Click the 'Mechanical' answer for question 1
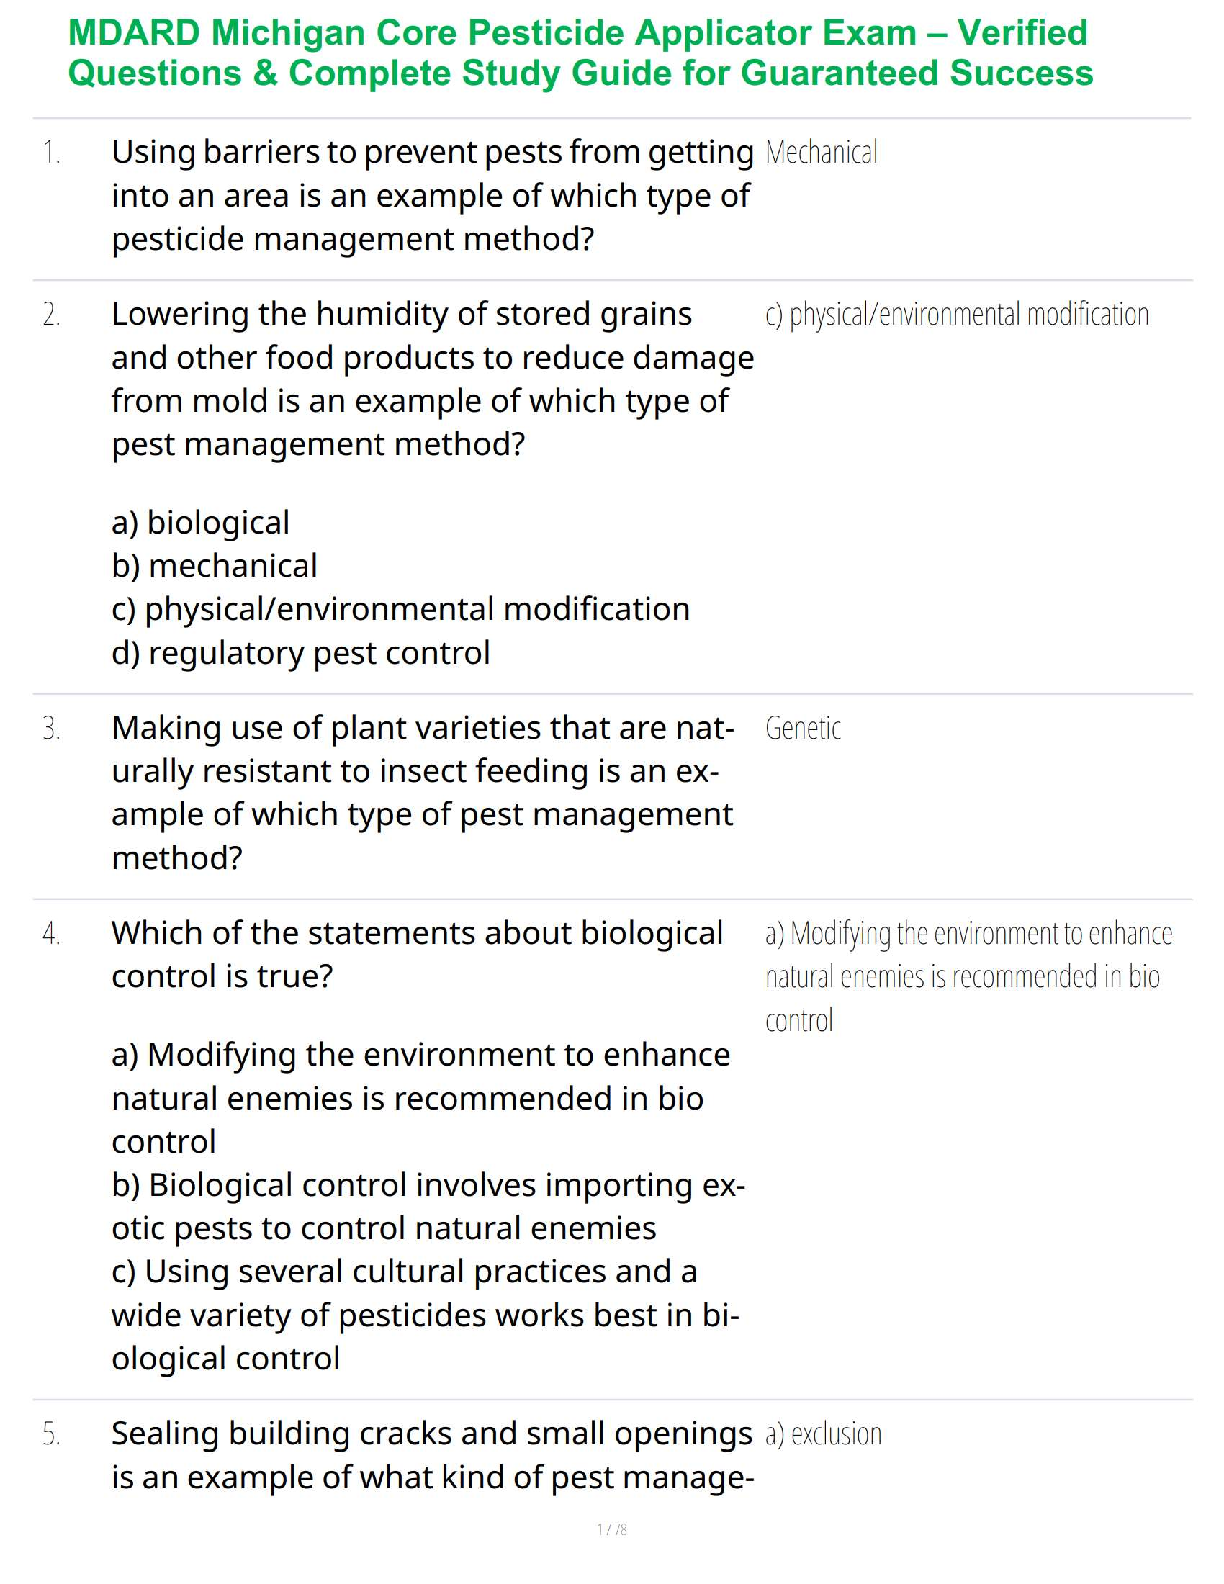1224x1584 pixels. [821, 153]
